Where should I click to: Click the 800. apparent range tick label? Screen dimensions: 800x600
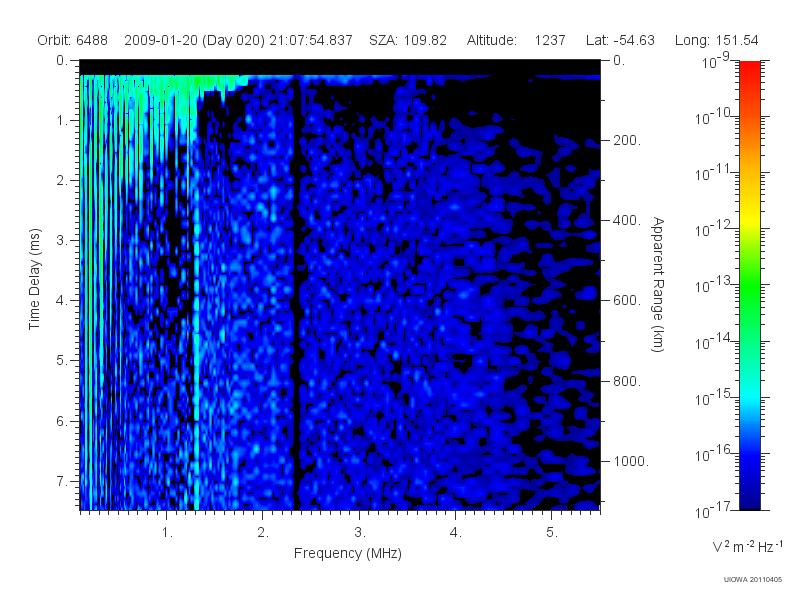627,381
